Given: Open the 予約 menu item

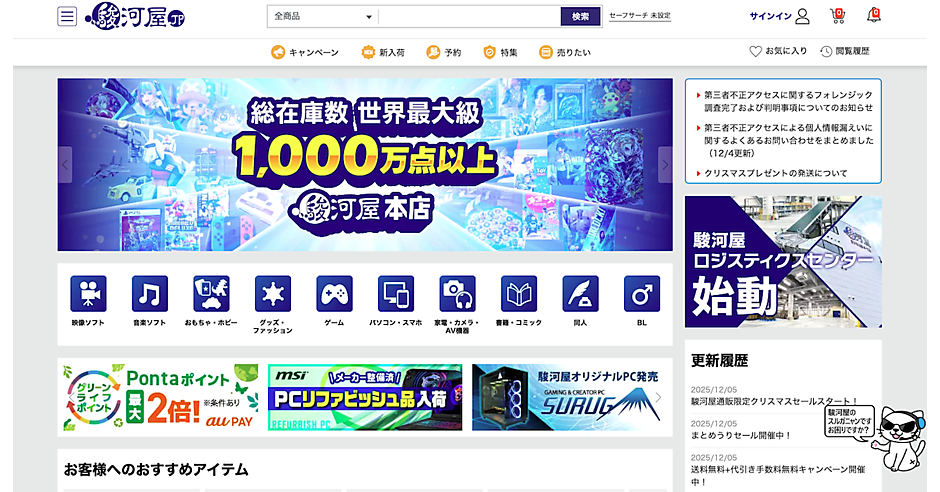Looking at the screenshot, I should pos(444,53).
